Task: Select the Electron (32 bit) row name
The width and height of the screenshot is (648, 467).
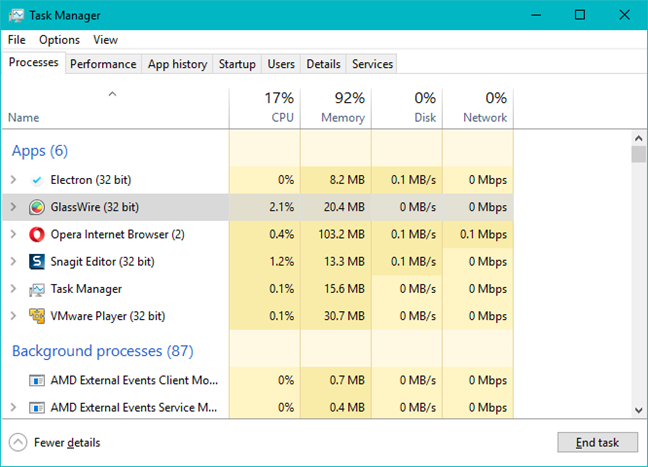Action: click(91, 180)
